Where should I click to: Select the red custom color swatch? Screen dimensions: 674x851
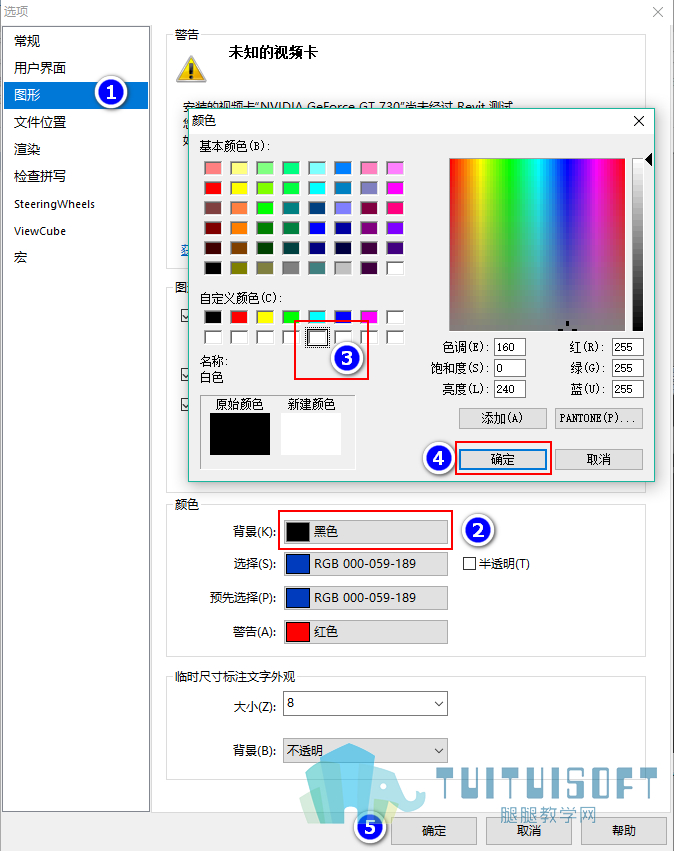[239, 317]
